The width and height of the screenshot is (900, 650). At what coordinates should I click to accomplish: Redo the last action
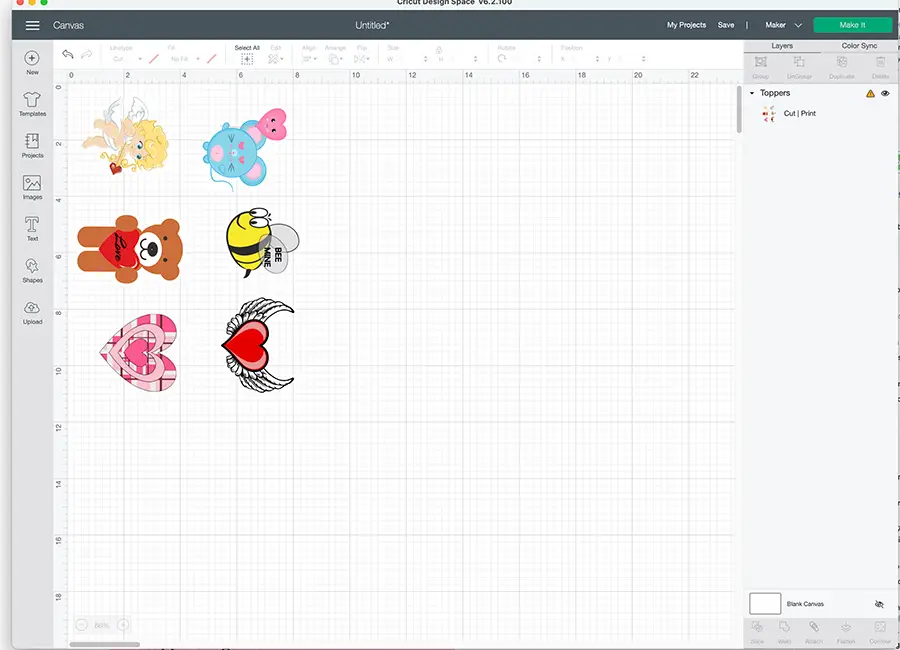pyautogui.click(x=87, y=54)
